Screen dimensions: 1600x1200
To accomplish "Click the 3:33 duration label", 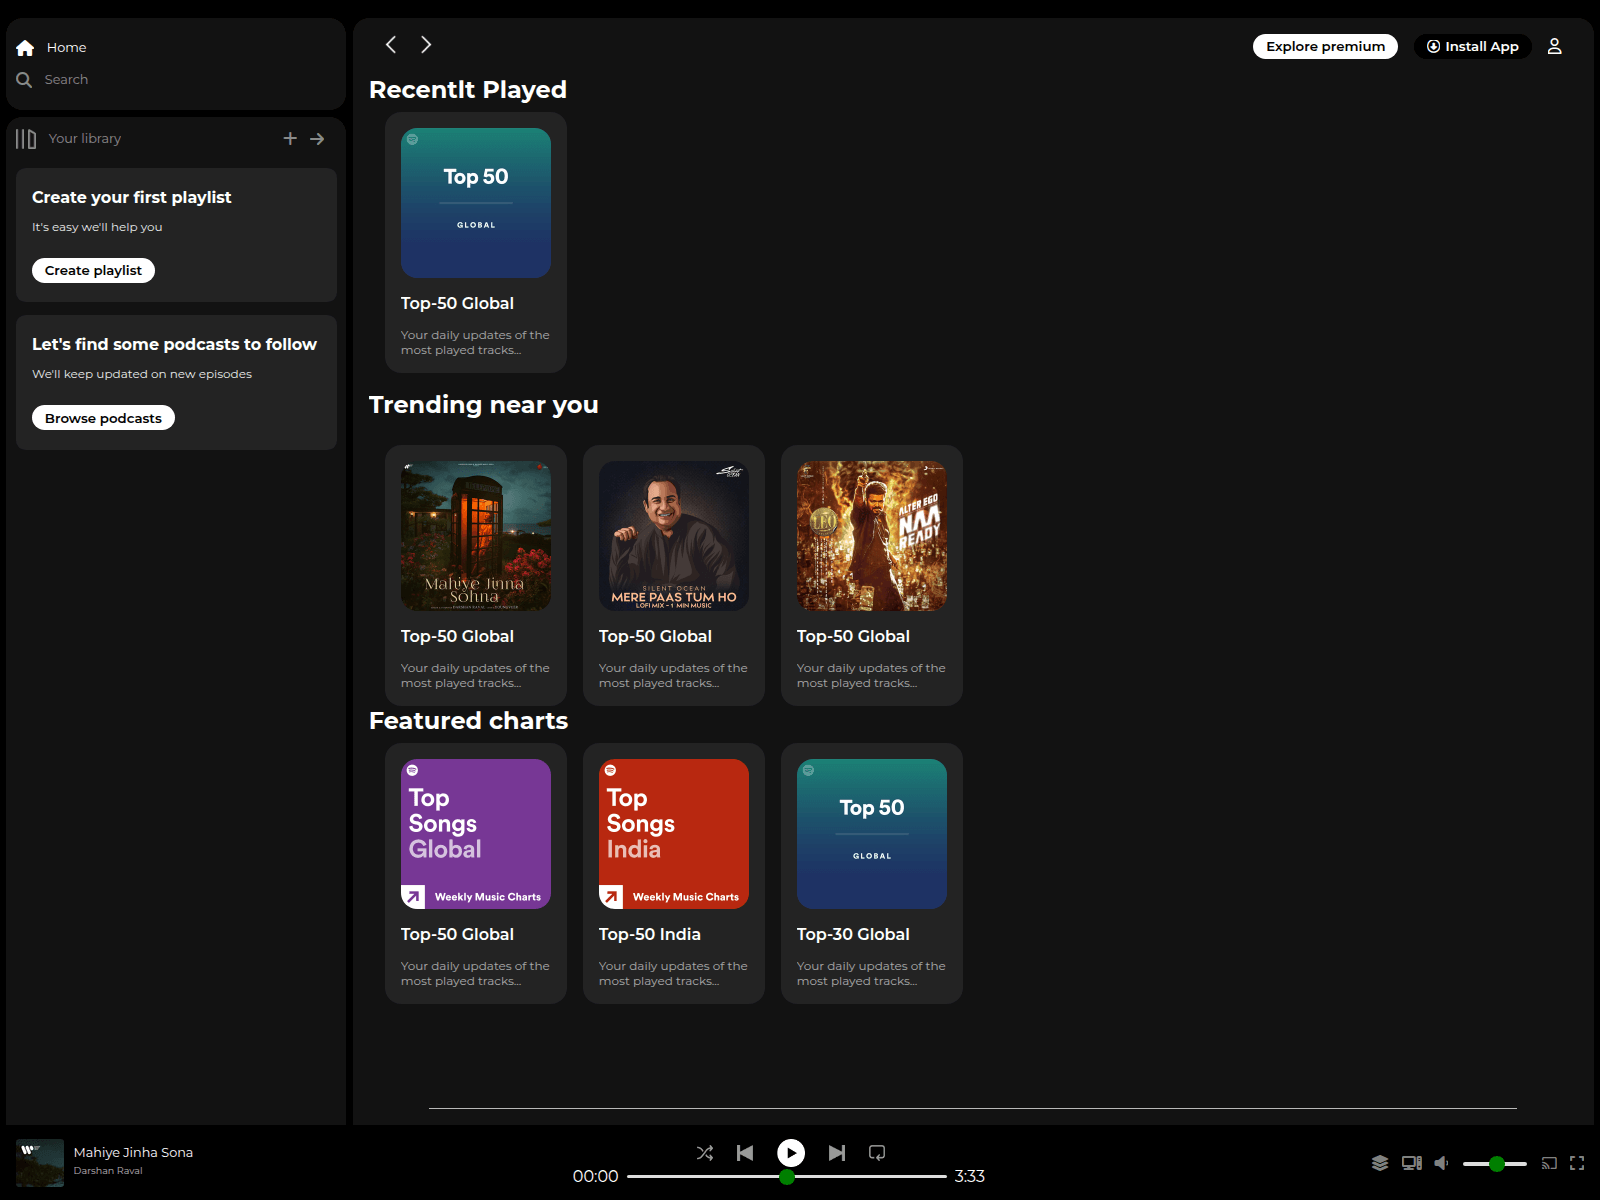I will click(x=970, y=1177).
